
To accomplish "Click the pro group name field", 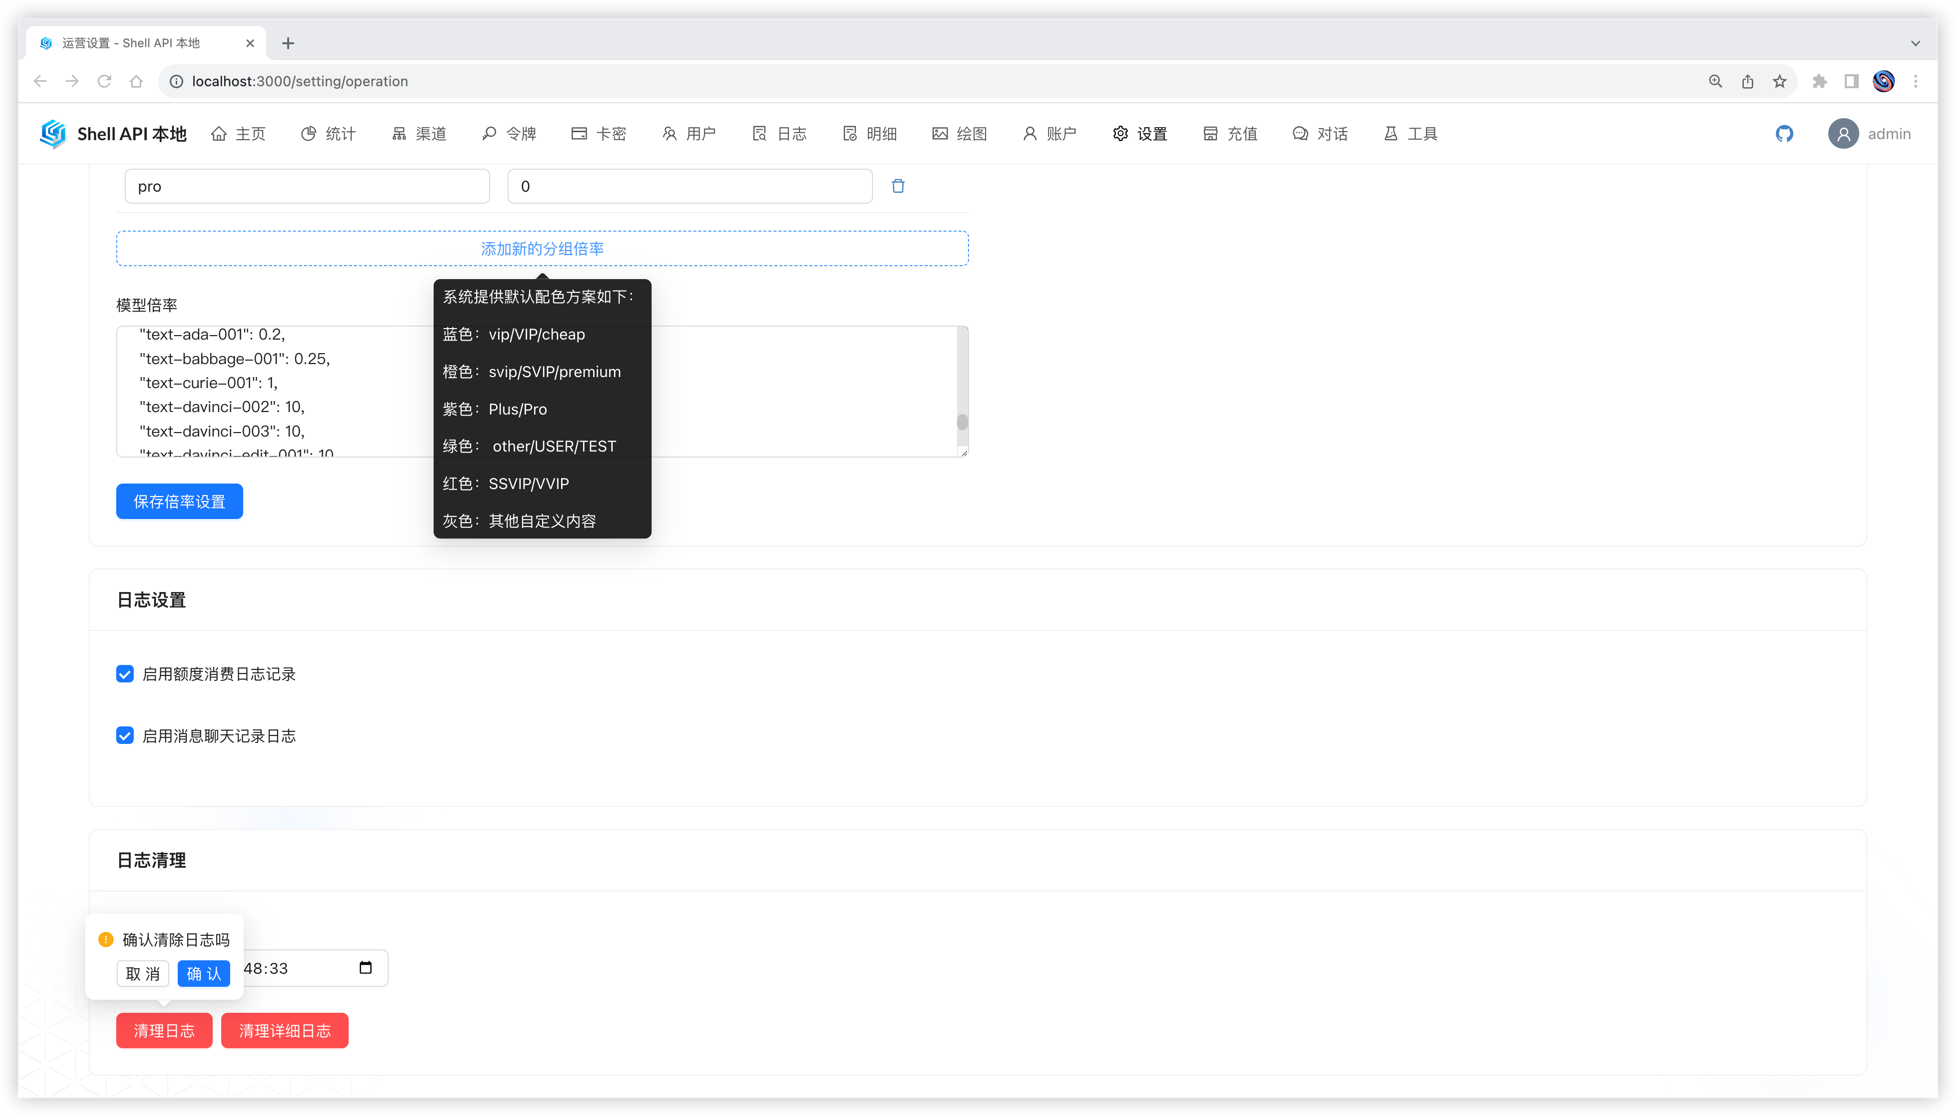I will (x=307, y=187).
